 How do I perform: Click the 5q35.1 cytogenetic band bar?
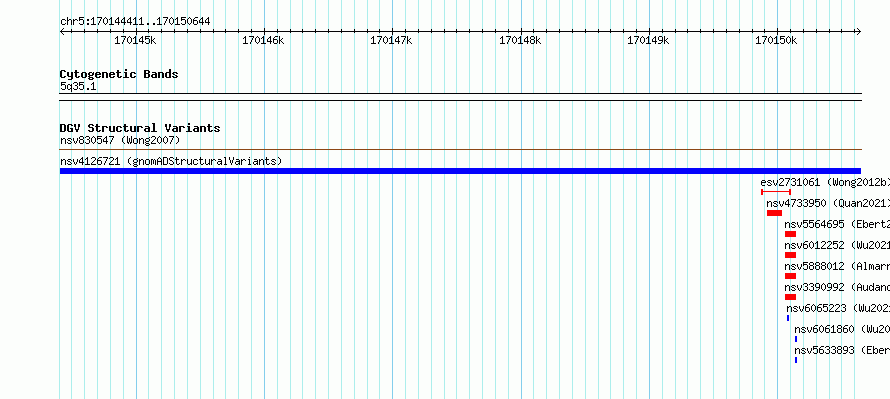click(460, 97)
